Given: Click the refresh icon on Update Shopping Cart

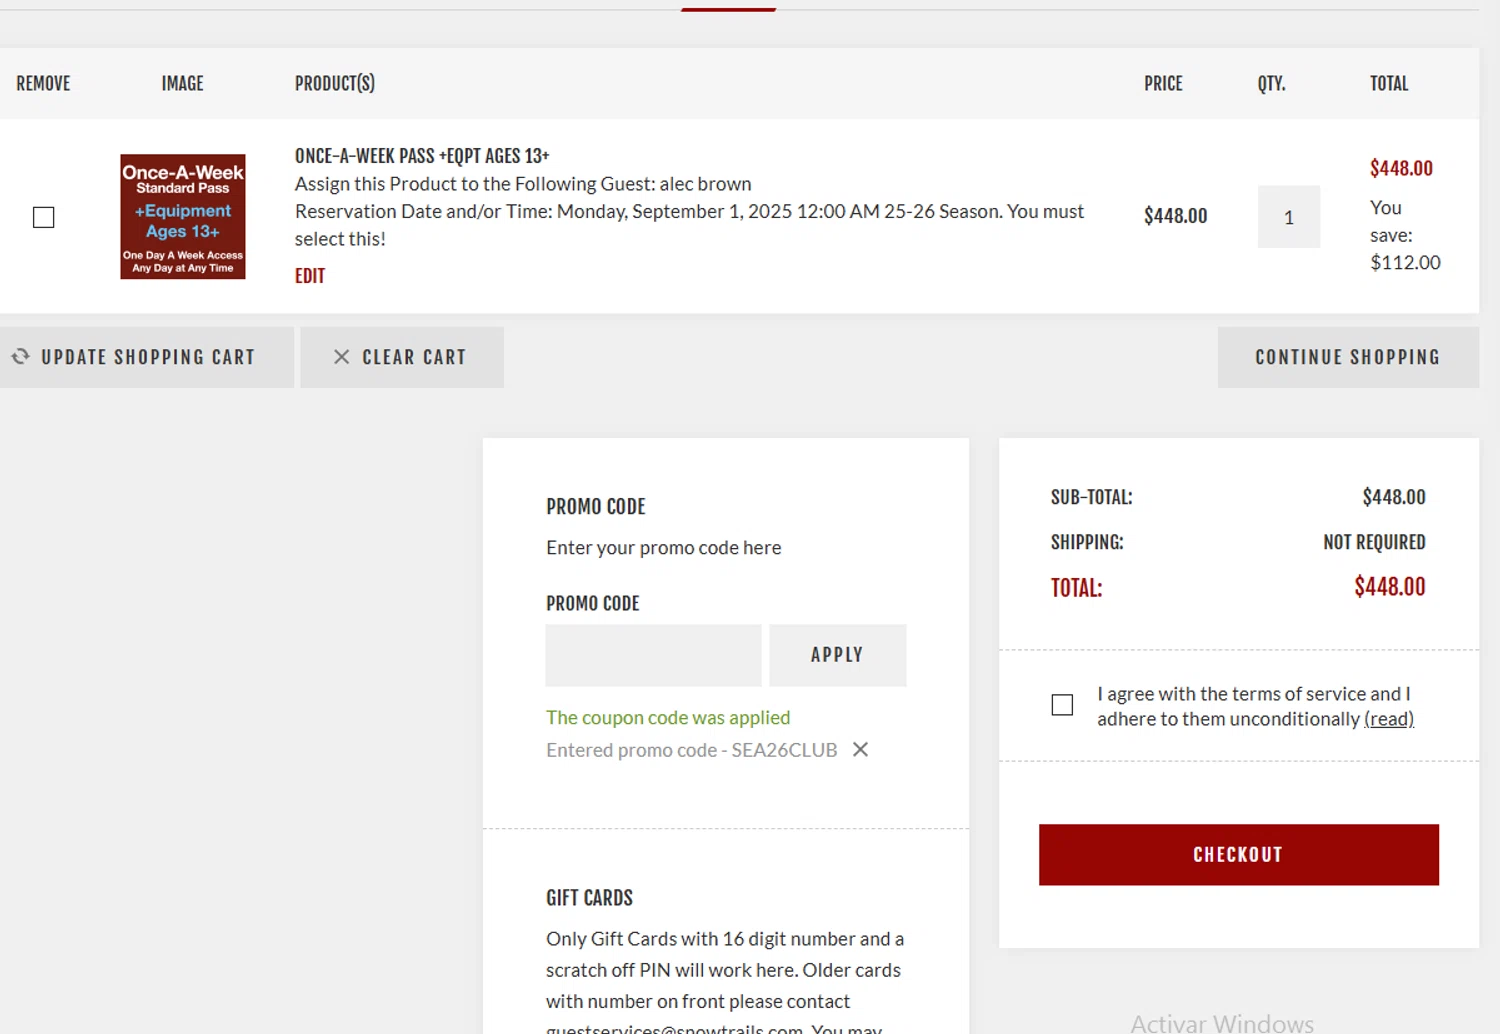Looking at the screenshot, I should point(20,356).
